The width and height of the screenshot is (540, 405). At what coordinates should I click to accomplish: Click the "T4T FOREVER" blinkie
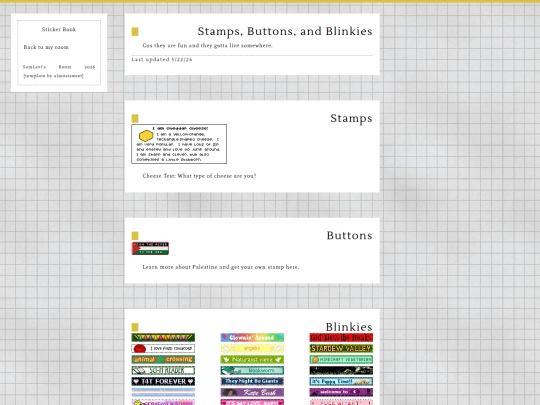point(163,382)
